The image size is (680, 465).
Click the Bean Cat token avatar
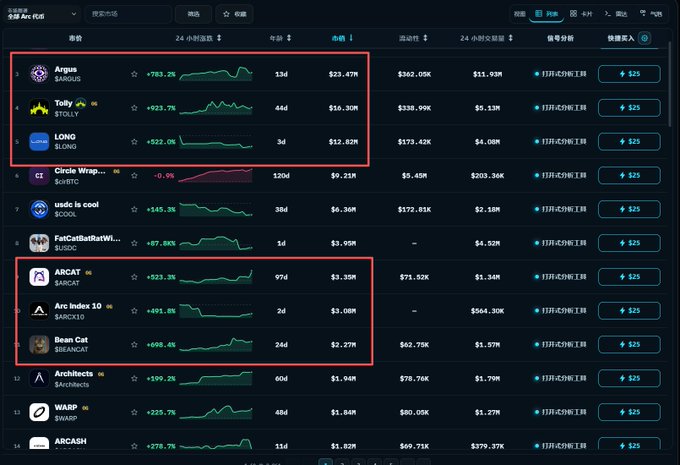[39, 344]
